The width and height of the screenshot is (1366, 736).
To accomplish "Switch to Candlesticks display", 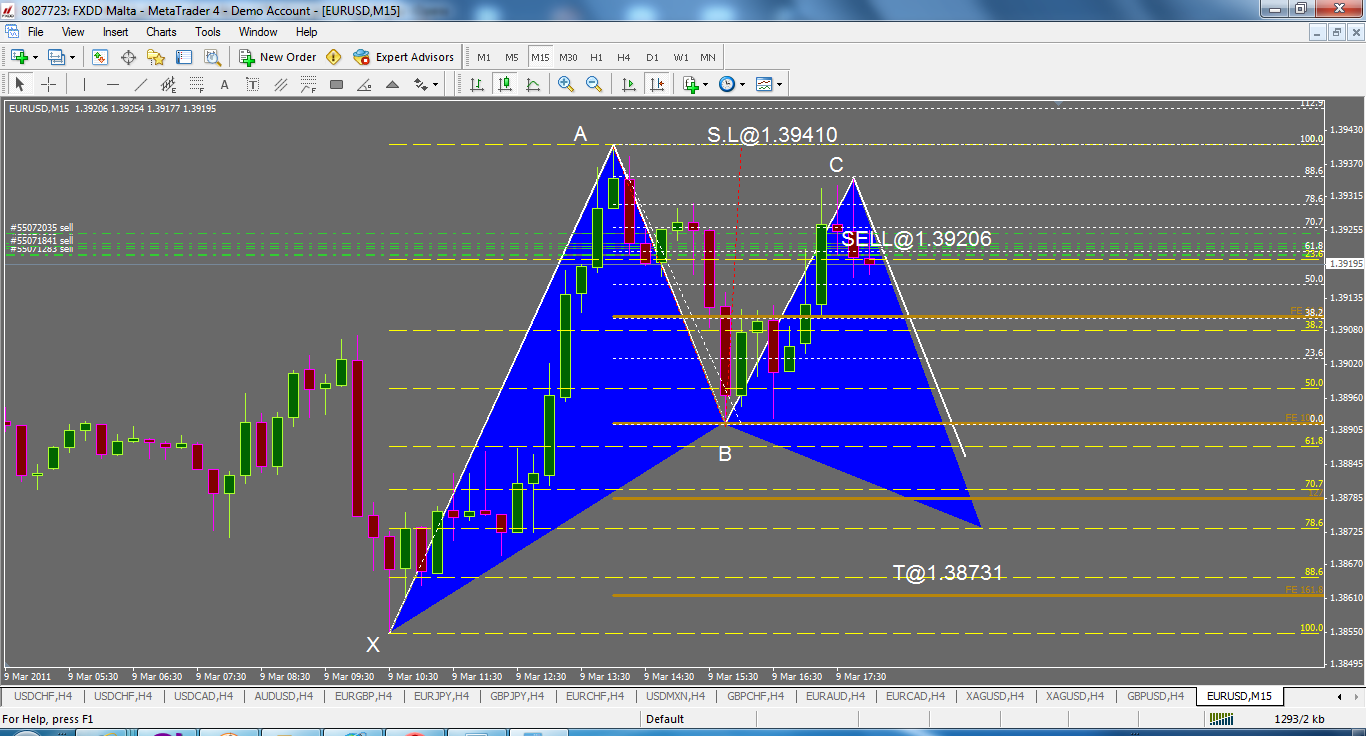I will 506,84.
